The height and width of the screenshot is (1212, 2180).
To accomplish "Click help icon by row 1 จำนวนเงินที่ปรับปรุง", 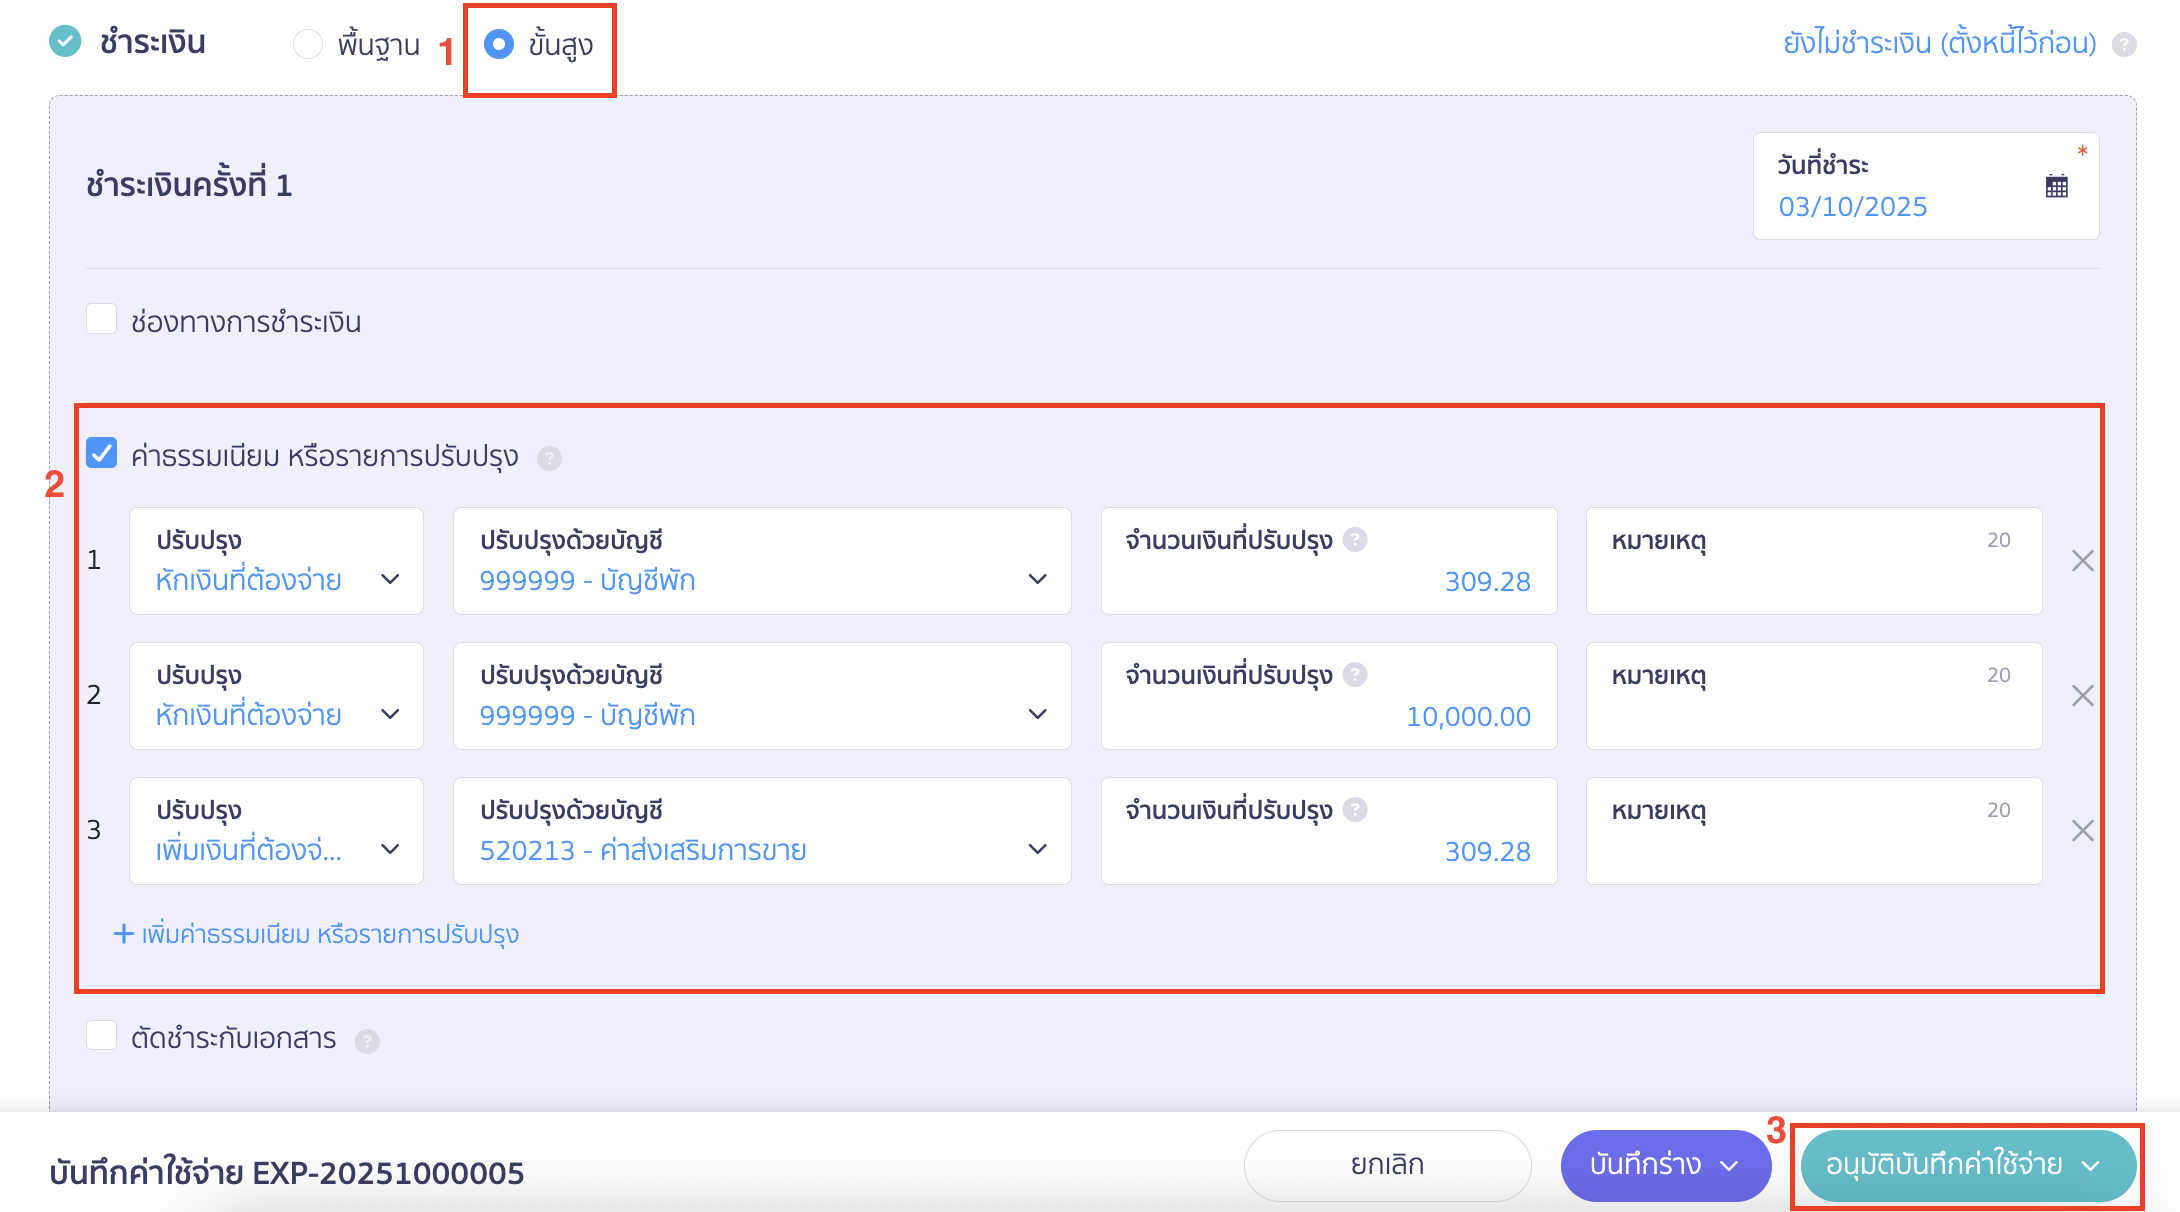I will (1355, 540).
